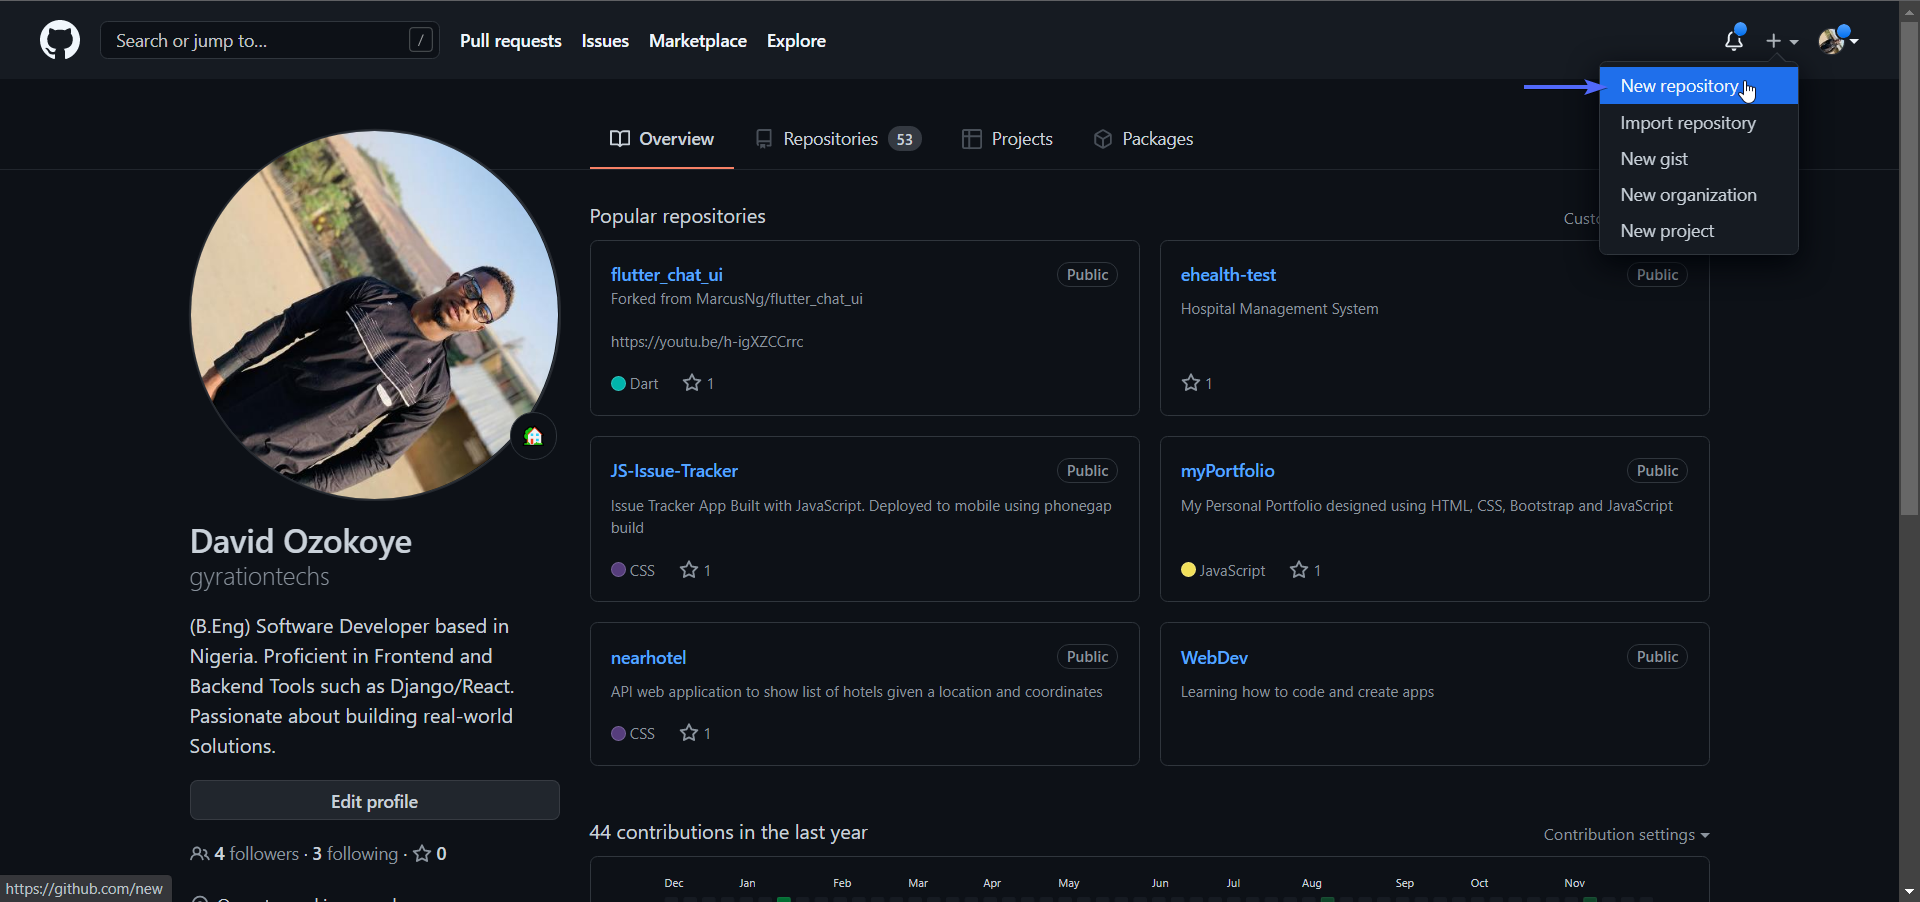Open Pull requests page

pos(510,41)
